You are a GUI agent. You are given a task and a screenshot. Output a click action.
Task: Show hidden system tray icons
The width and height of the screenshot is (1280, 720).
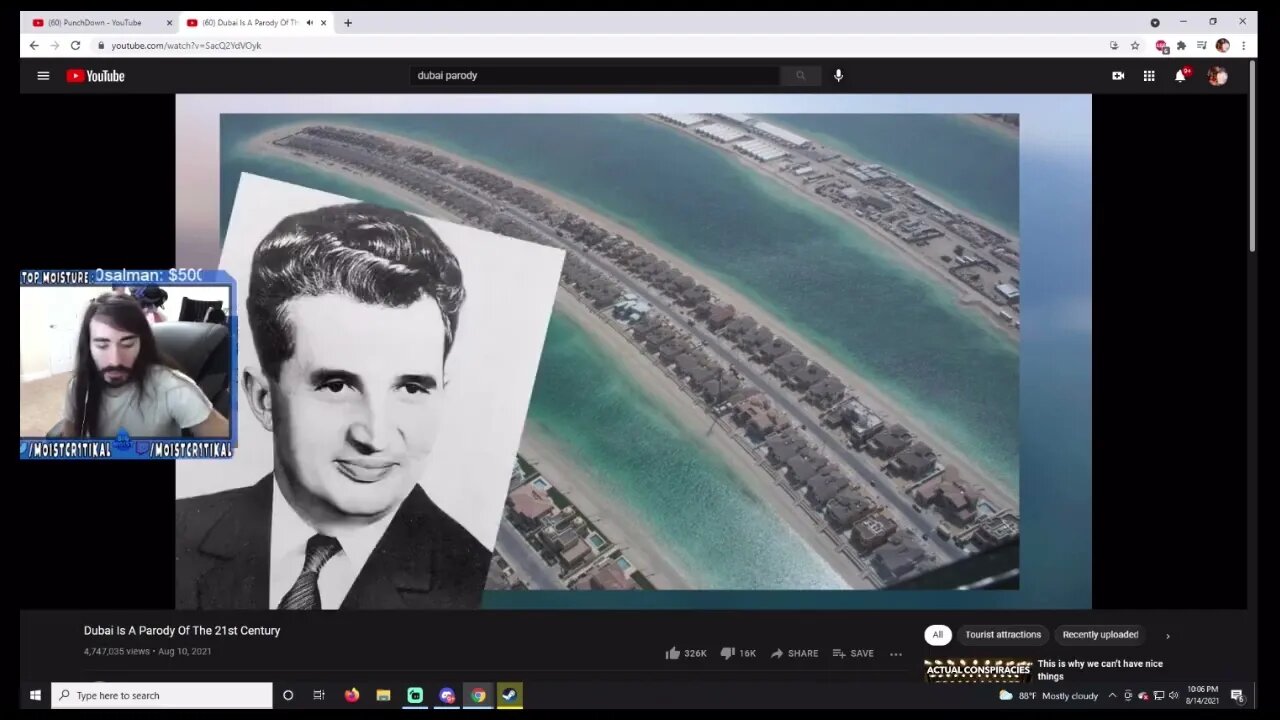pos(1112,695)
